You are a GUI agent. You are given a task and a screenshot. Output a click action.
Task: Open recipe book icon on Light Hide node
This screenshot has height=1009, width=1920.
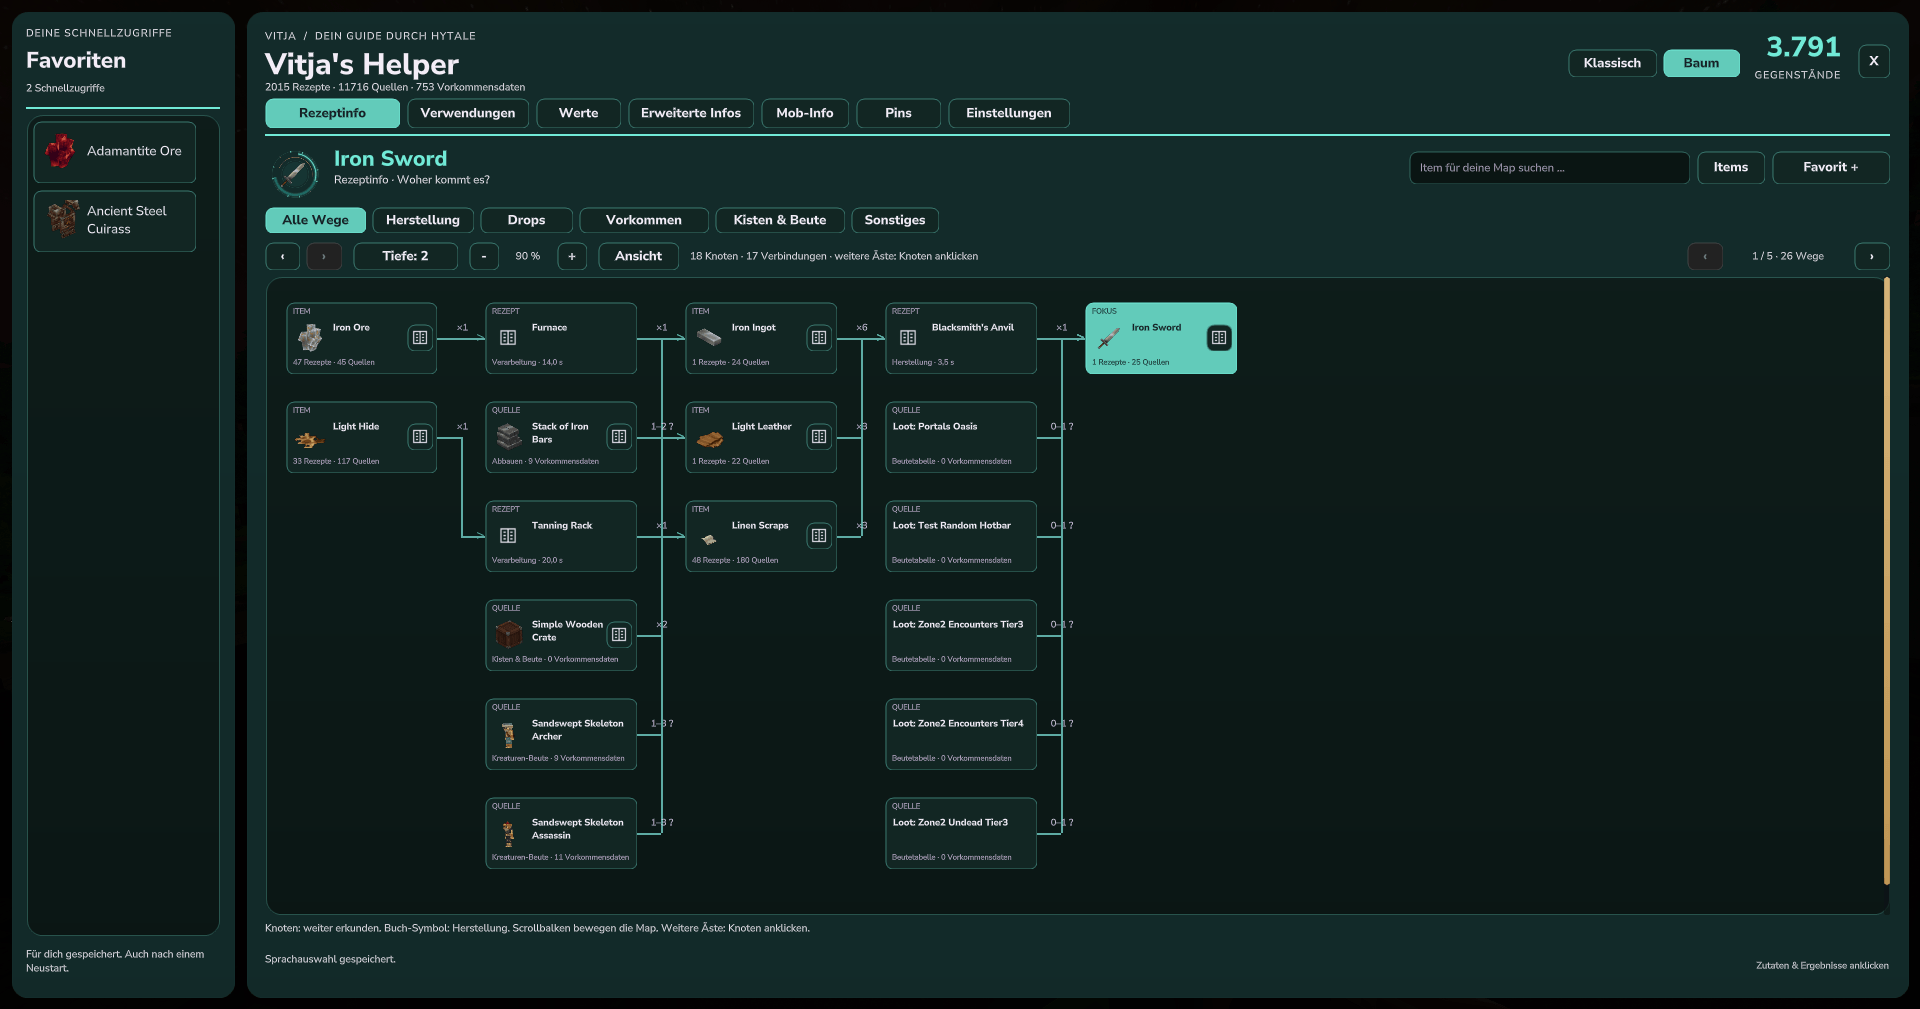click(x=420, y=437)
